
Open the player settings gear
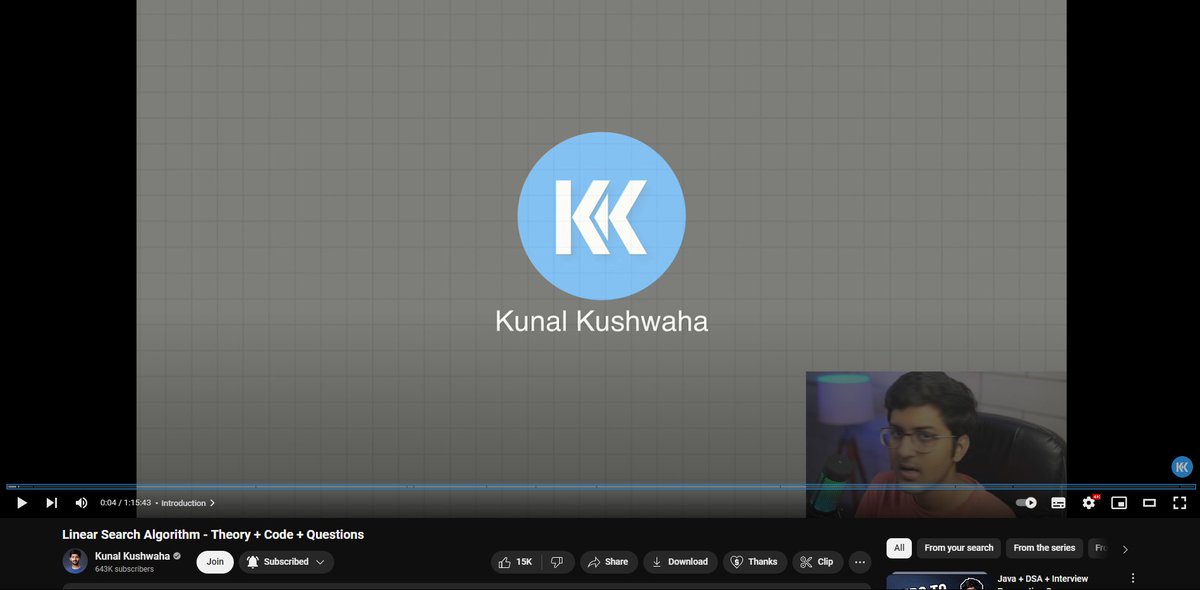pyautogui.click(x=1089, y=503)
